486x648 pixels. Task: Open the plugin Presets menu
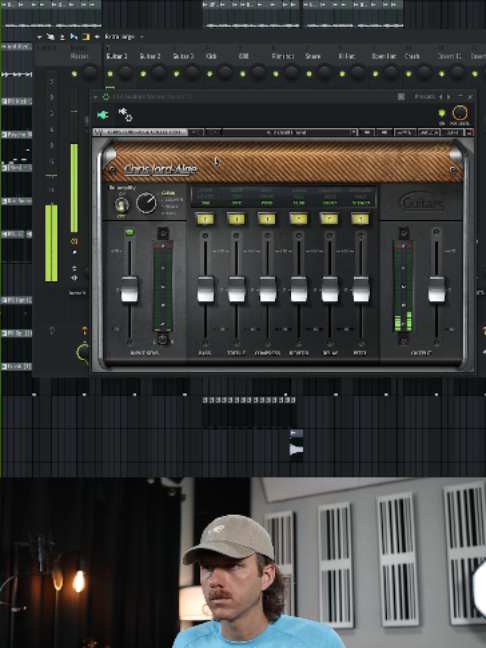(424, 97)
